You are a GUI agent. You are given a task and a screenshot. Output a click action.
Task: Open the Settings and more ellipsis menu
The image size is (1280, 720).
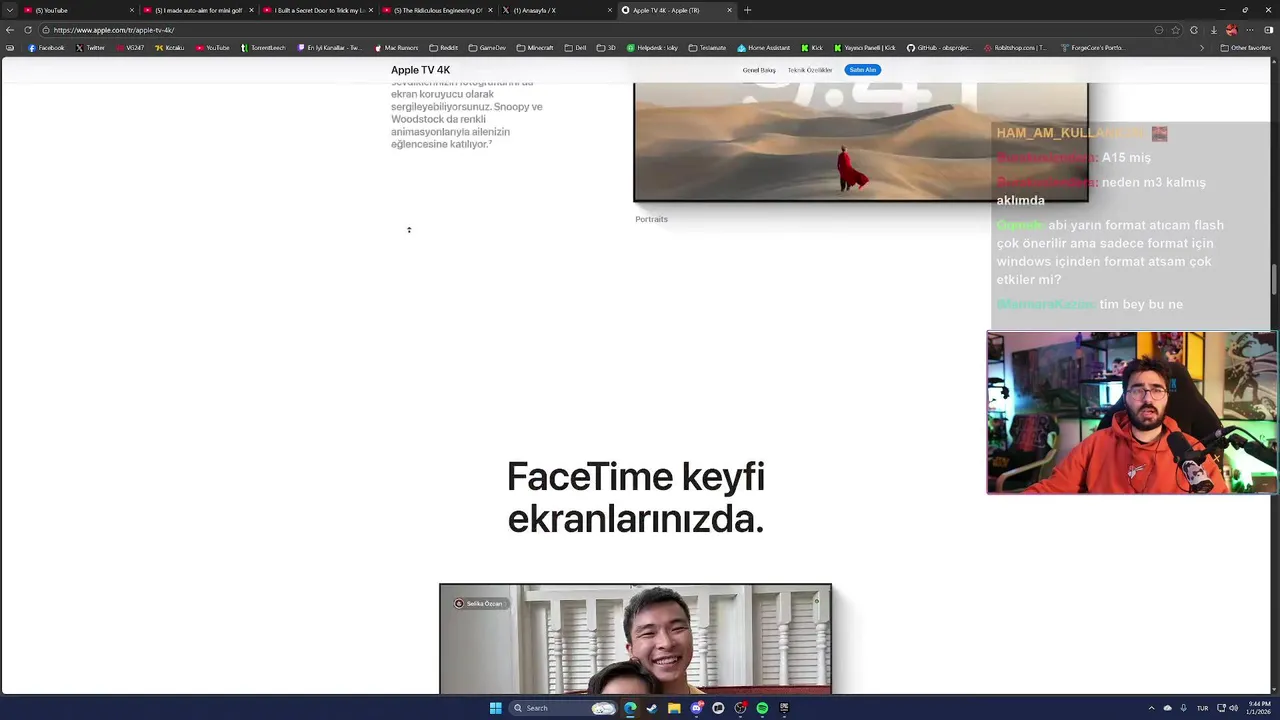(1250, 30)
